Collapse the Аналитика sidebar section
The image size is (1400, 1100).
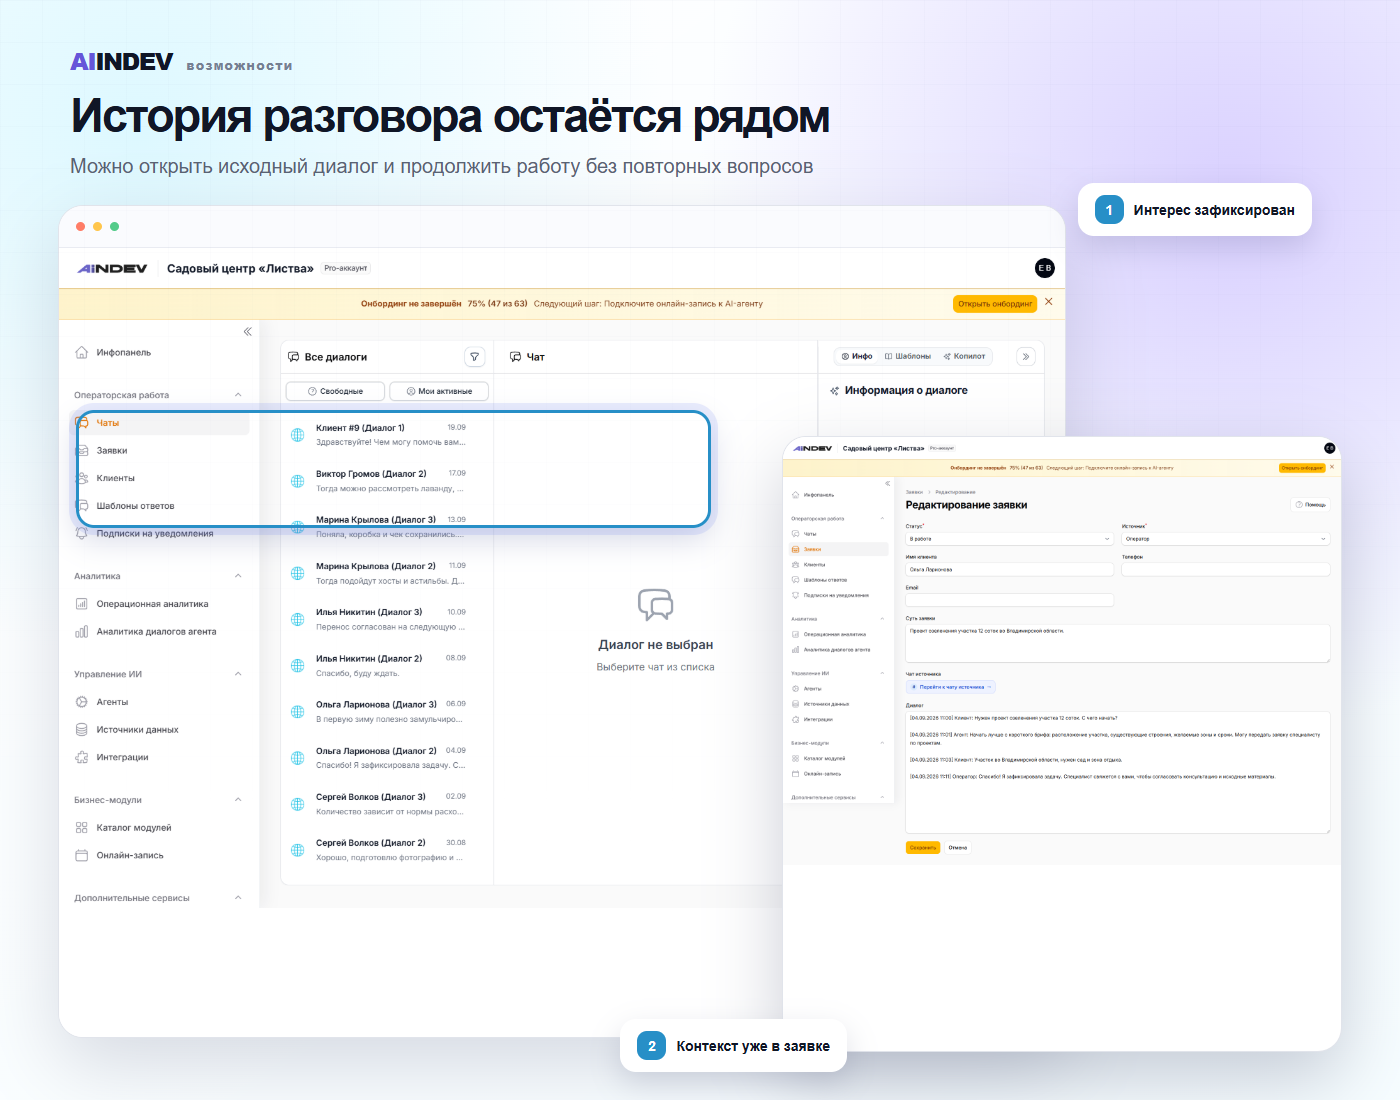[238, 576]
